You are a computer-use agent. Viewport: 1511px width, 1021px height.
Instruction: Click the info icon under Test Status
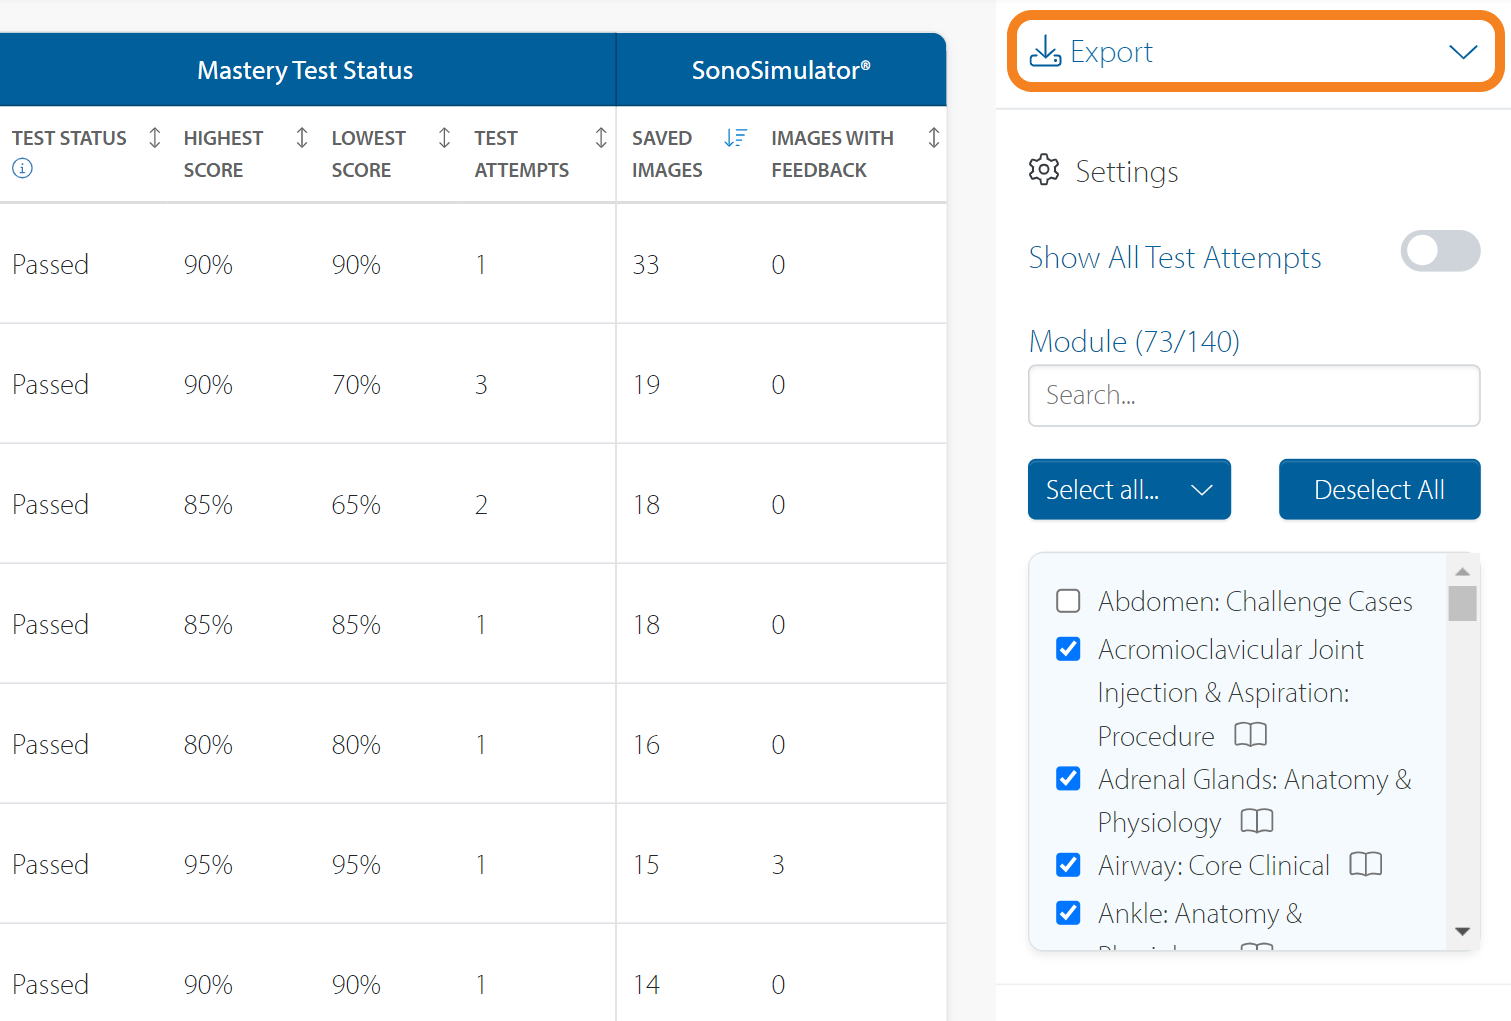click(x=22, y=168)
